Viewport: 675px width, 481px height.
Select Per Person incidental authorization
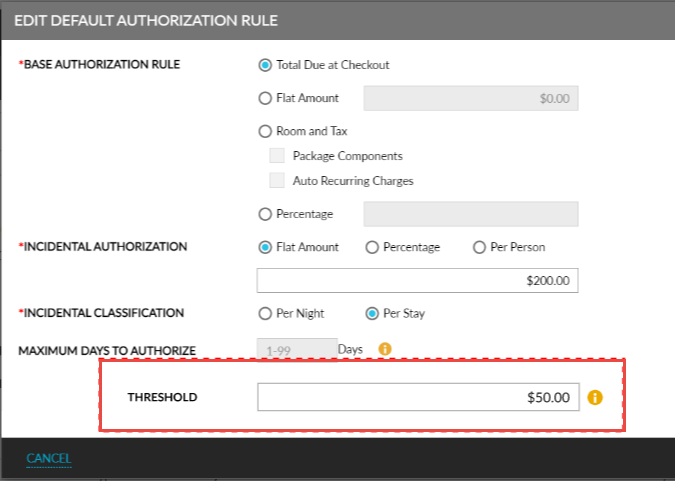tap(480, 247)
